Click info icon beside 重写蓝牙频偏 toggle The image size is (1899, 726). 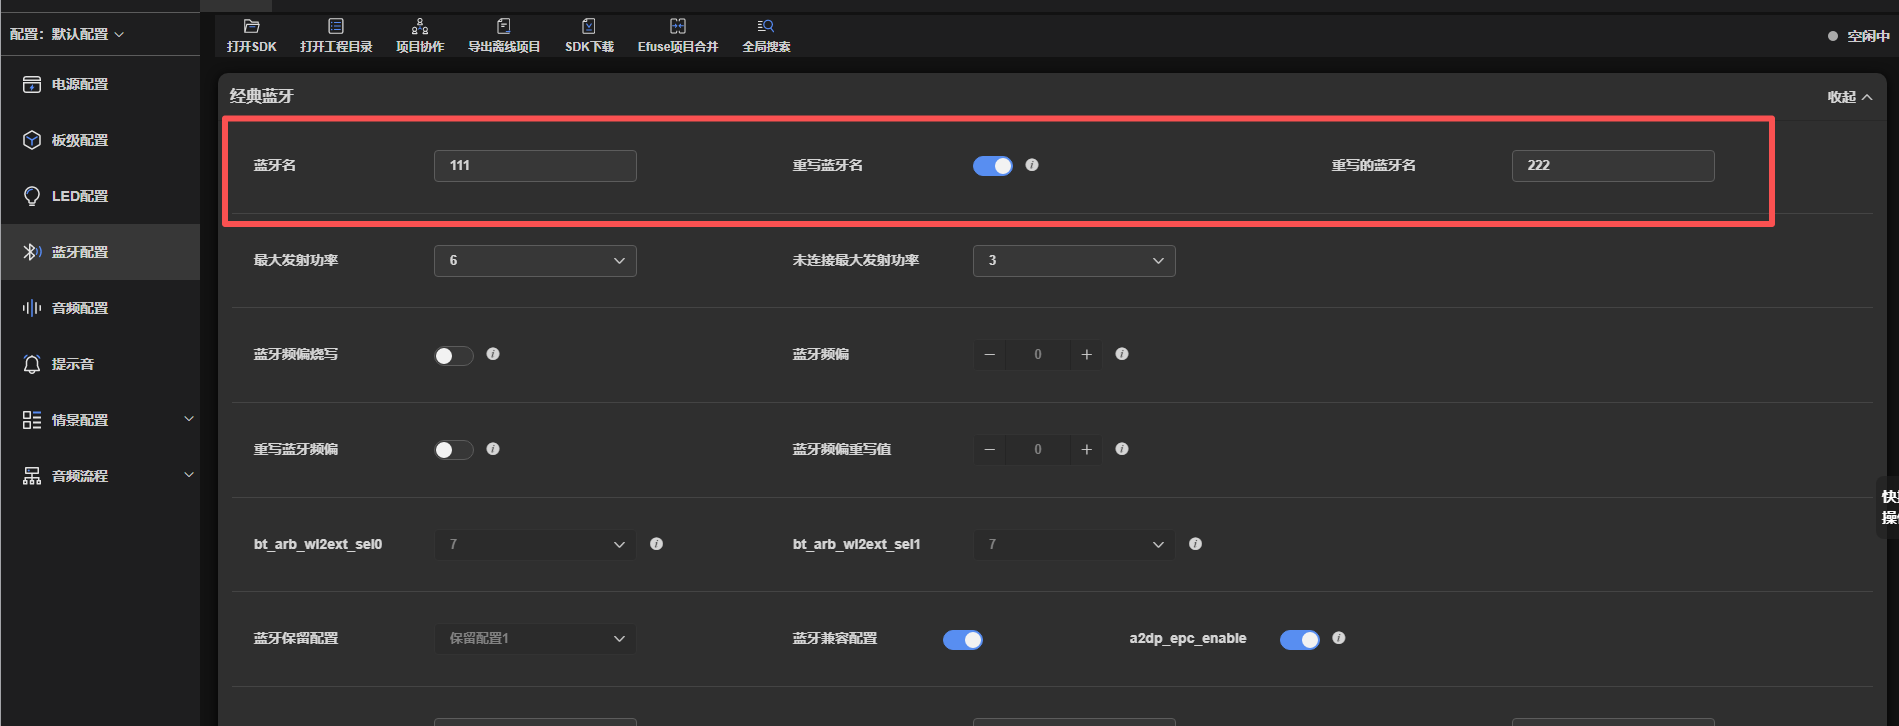493,449
